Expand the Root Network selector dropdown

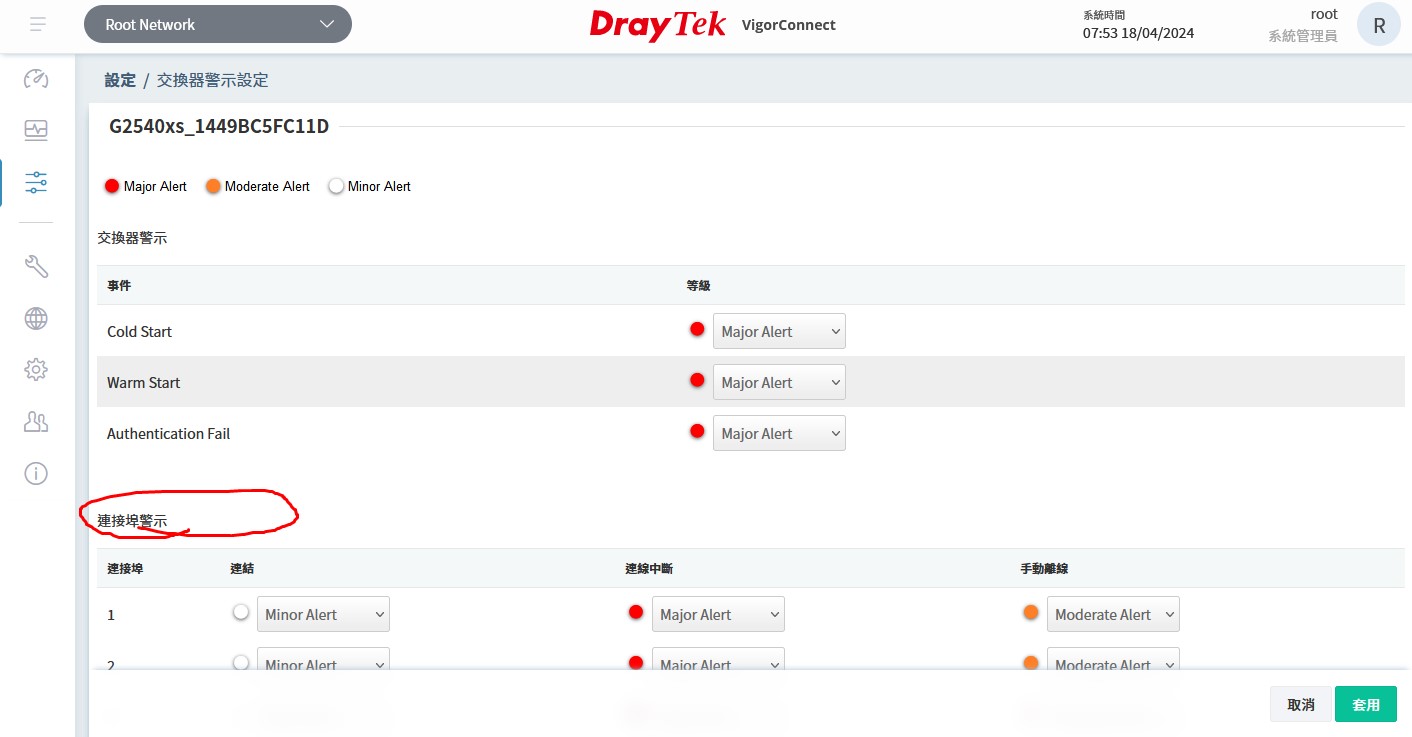point(217,24)
